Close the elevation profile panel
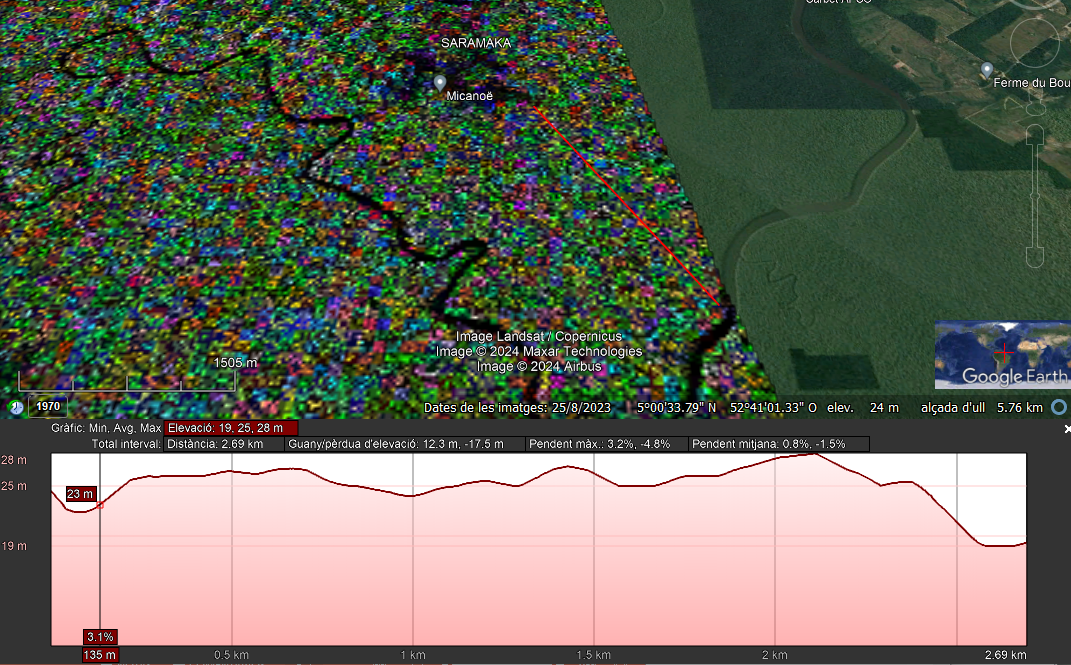This screenshot has height=665, width=1071. click(1066, 428)
